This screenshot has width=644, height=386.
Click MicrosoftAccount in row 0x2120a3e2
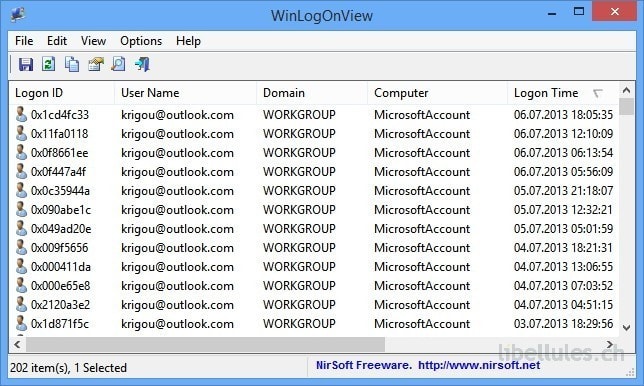422,305
